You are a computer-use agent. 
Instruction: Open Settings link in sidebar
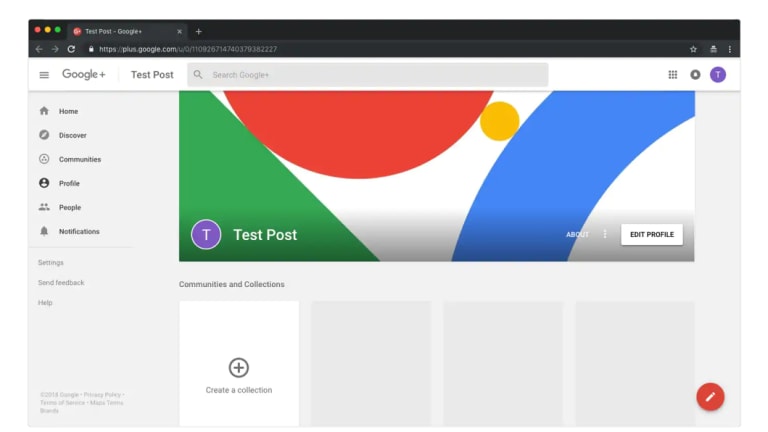[x=51, y=263]
